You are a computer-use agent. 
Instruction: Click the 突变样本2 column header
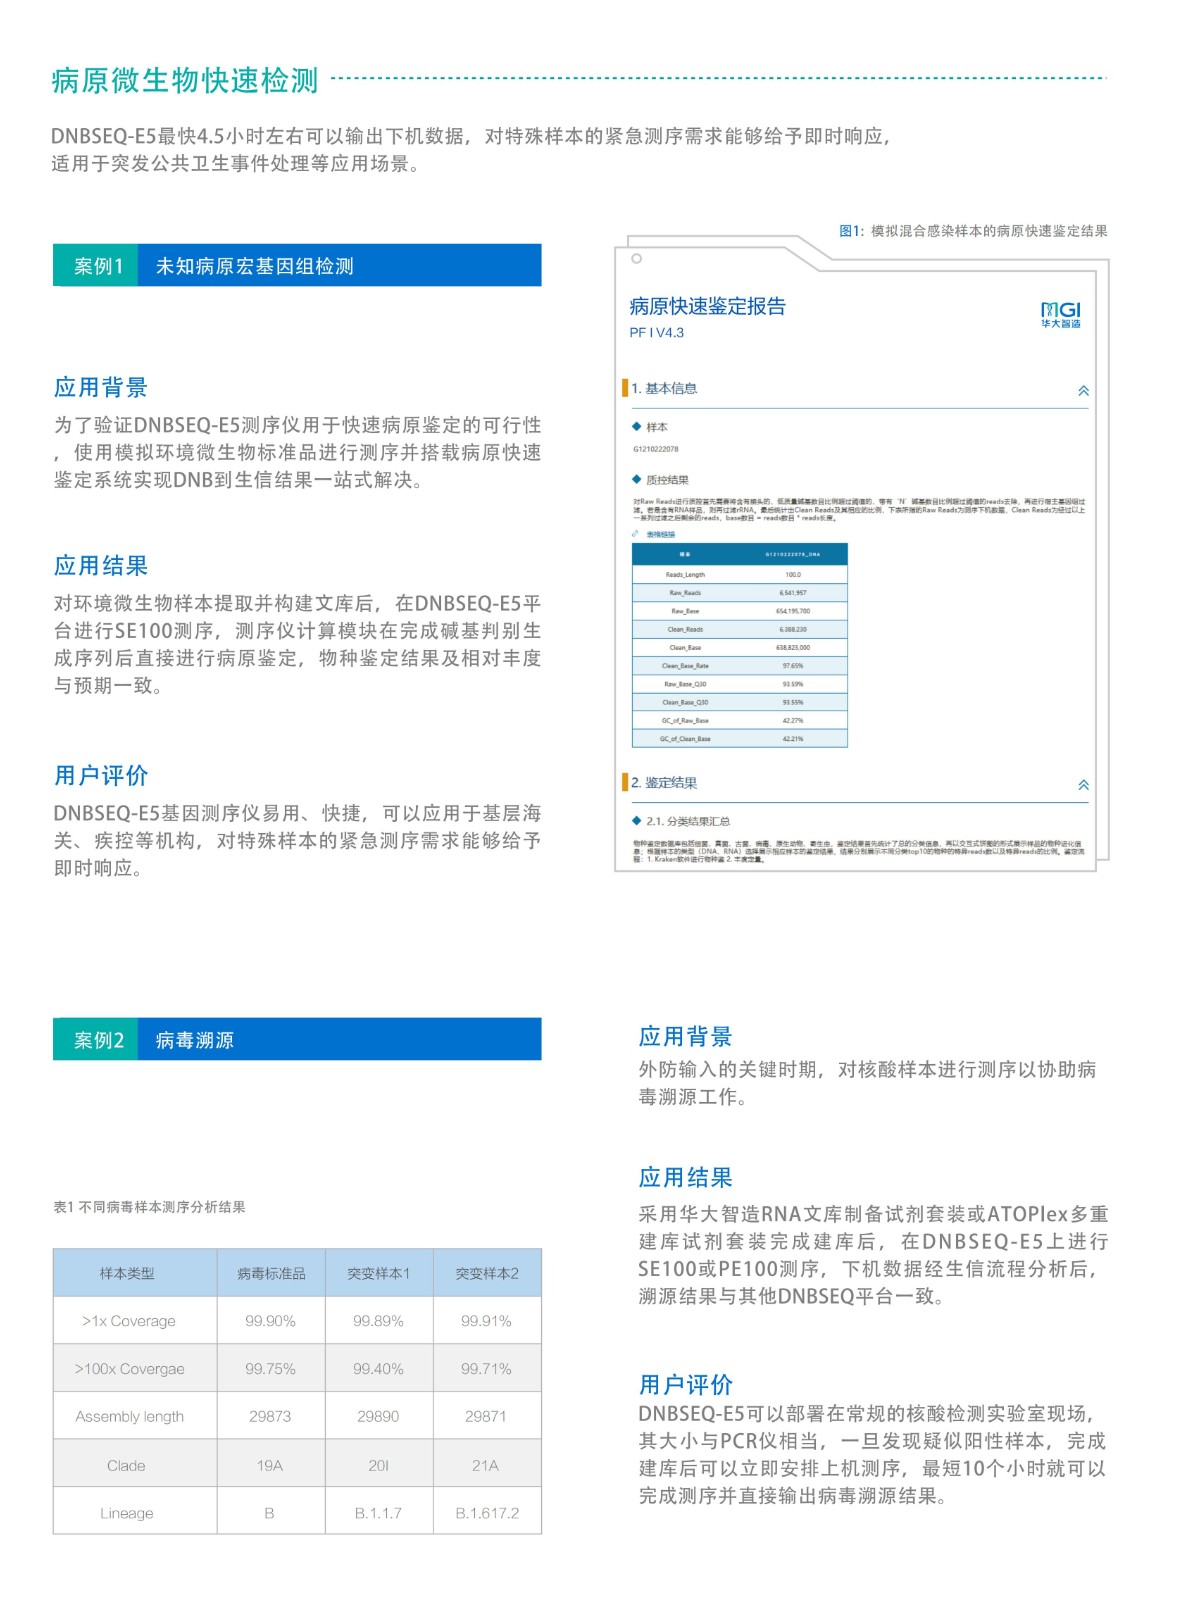tap(487, 1273)
